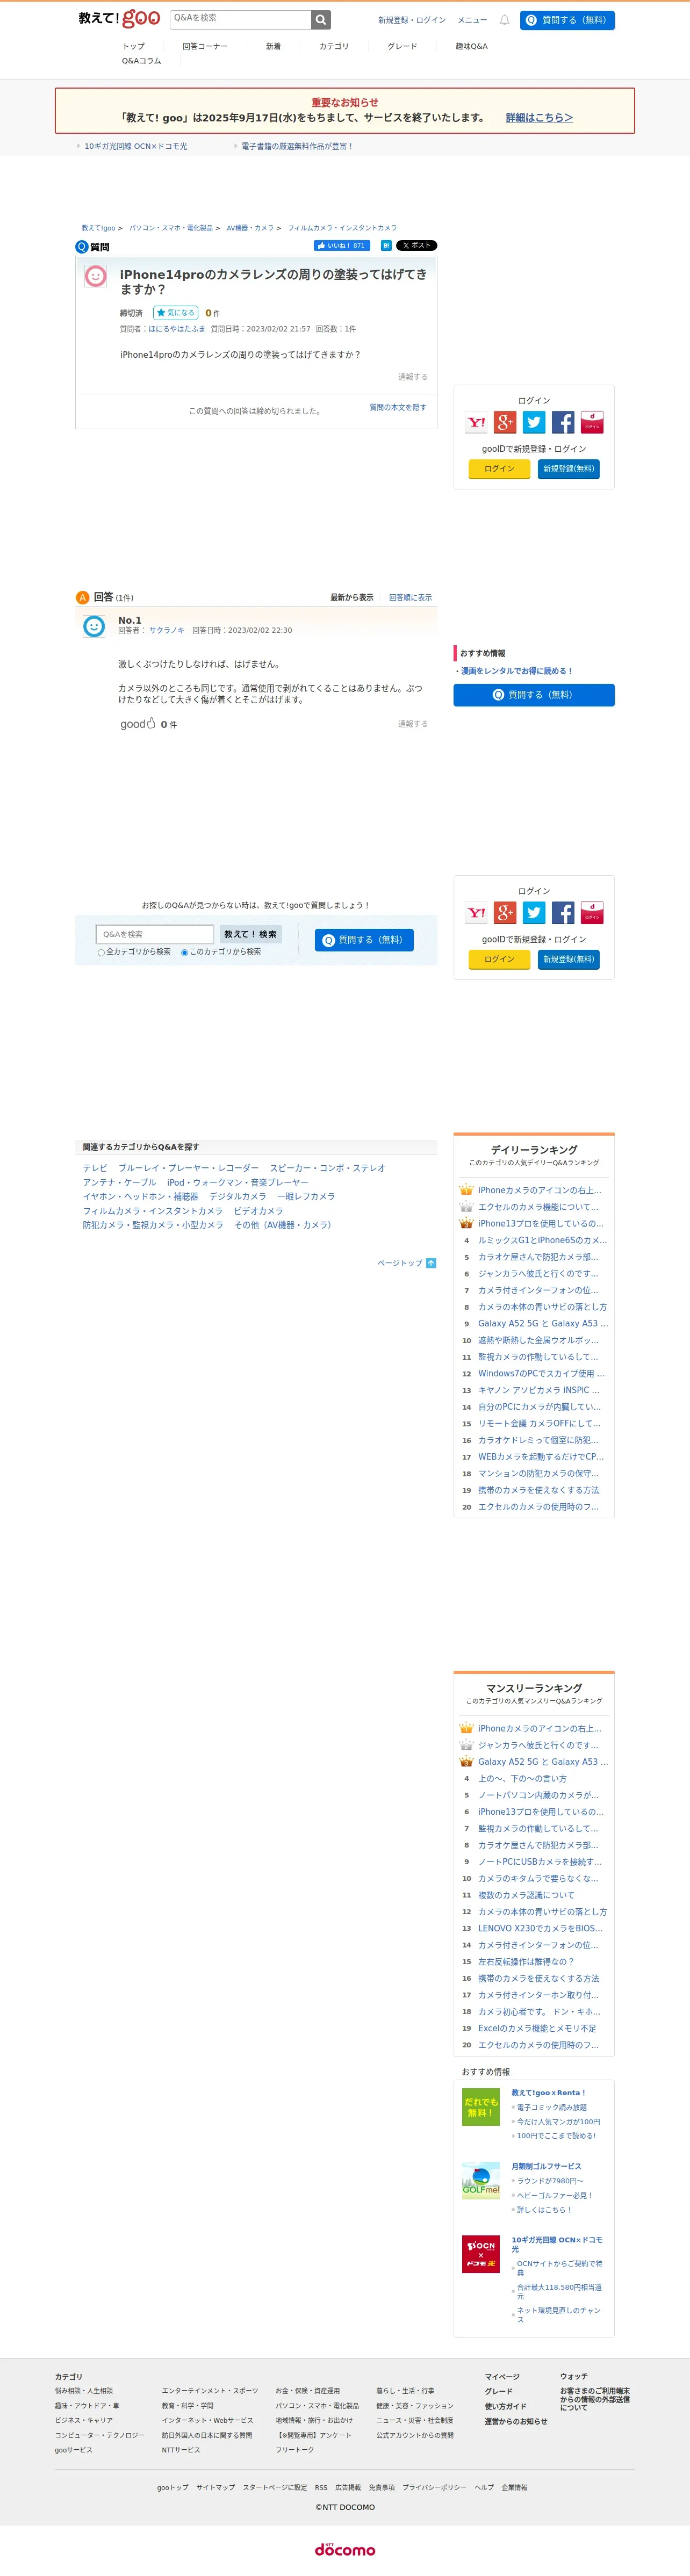Open related category デジタルカメラ
Screen dimensions: 690x2576
238,1197
